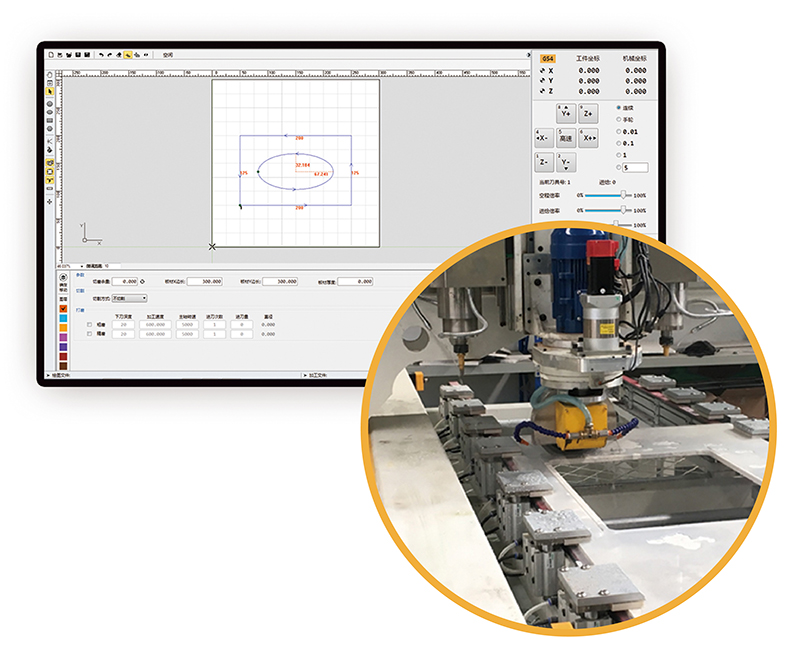This screenshot has height=669, width=800.
Task: Click the custom step value field showing 5
Action: [636, 167]
